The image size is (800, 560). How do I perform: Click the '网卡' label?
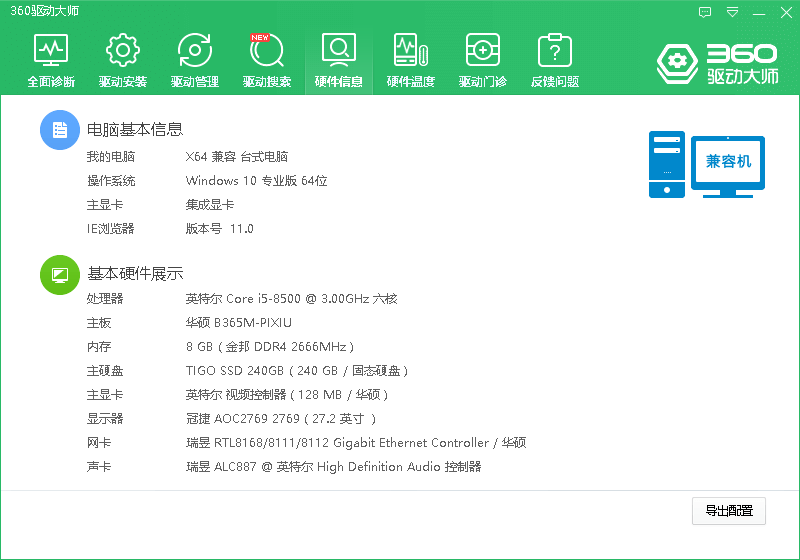coord(99,442)
